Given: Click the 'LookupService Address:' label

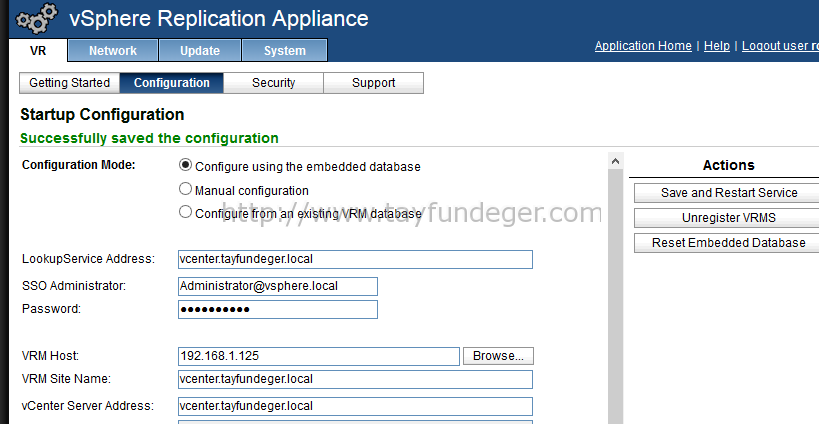Looking at the screenshot, I should click(88, 259).
